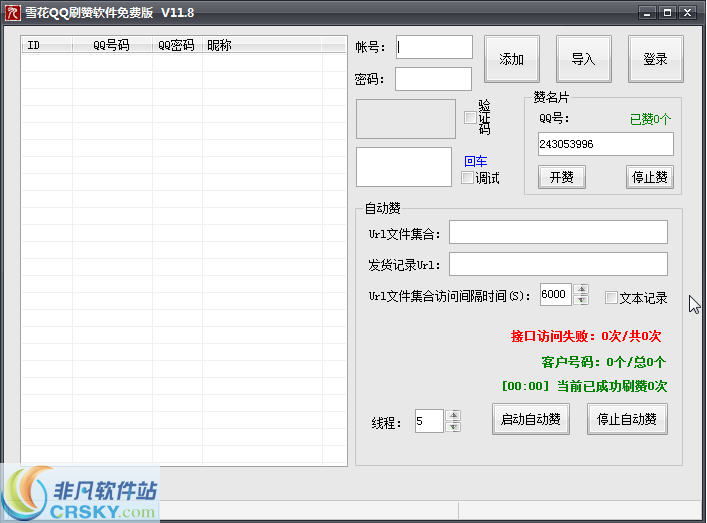707x523 pixels.
Task: Enable the 验证码 checkbox
Action: pyautogui.click(x=470, y=118)
